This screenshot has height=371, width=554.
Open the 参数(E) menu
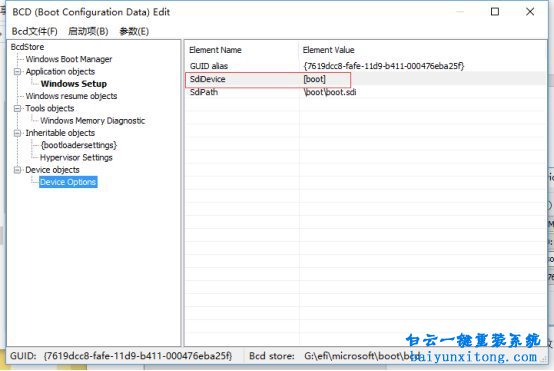pos(134,31)
